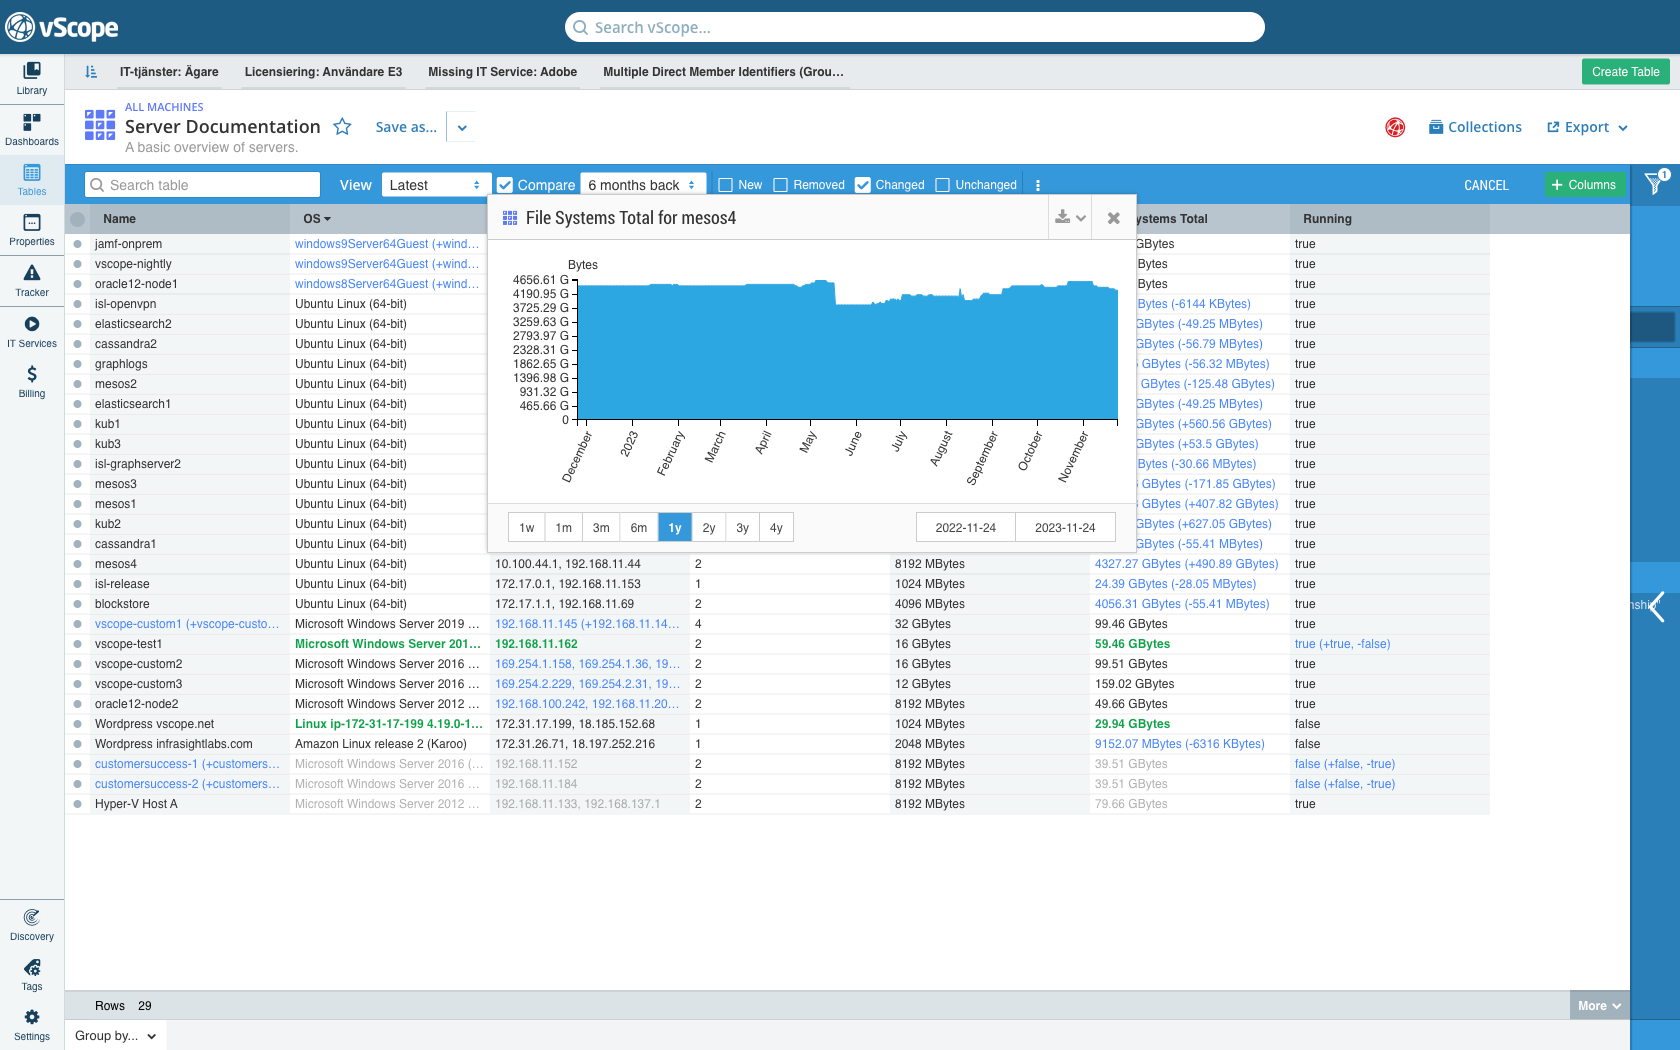Select the 6m chart range

point(639,528)
